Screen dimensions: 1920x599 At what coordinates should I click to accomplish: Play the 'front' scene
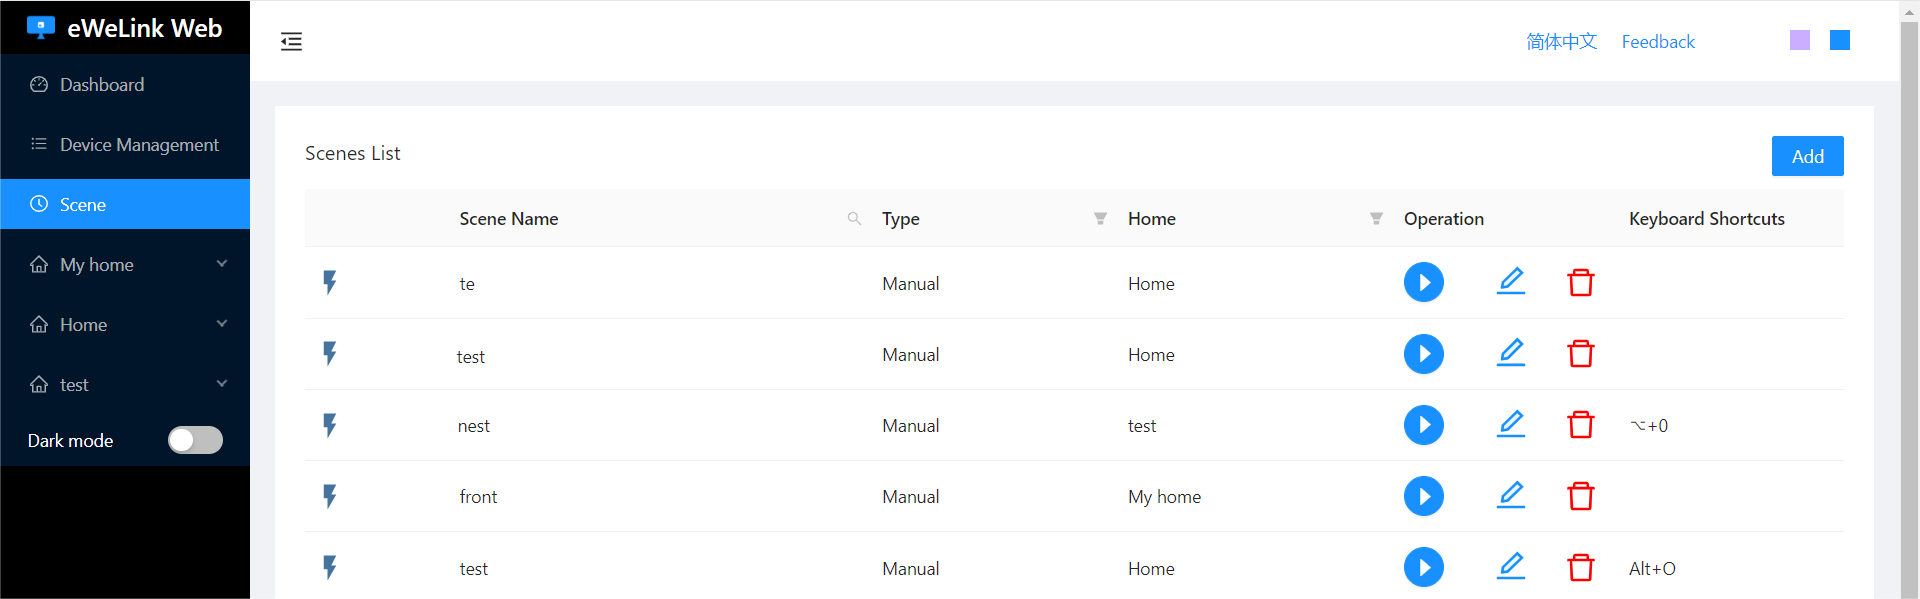1423,496
